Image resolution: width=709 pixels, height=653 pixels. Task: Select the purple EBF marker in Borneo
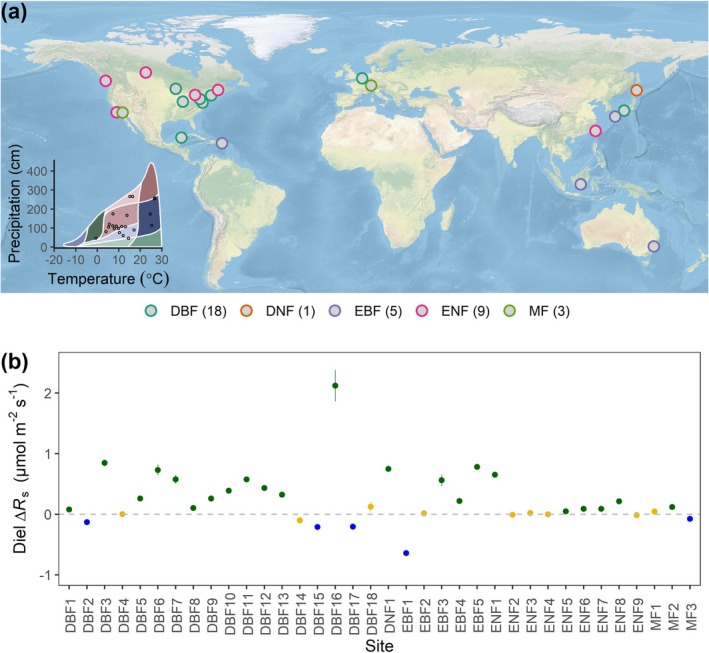[581, 185]
